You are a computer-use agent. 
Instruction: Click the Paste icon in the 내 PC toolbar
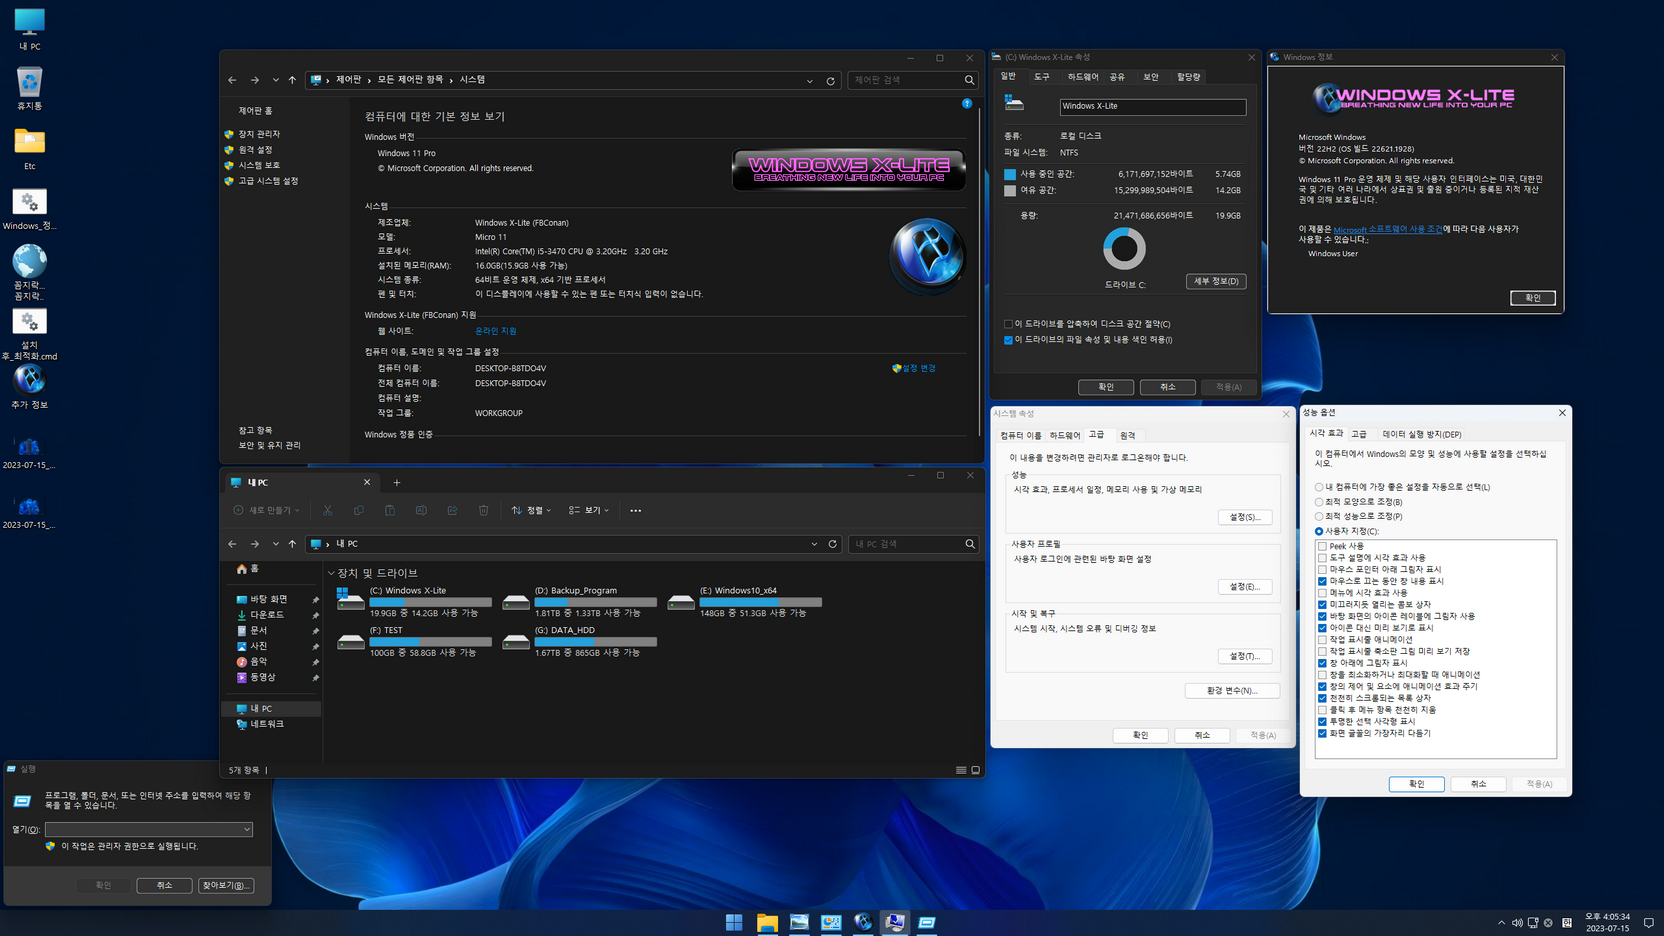click(x=390, y=510)
